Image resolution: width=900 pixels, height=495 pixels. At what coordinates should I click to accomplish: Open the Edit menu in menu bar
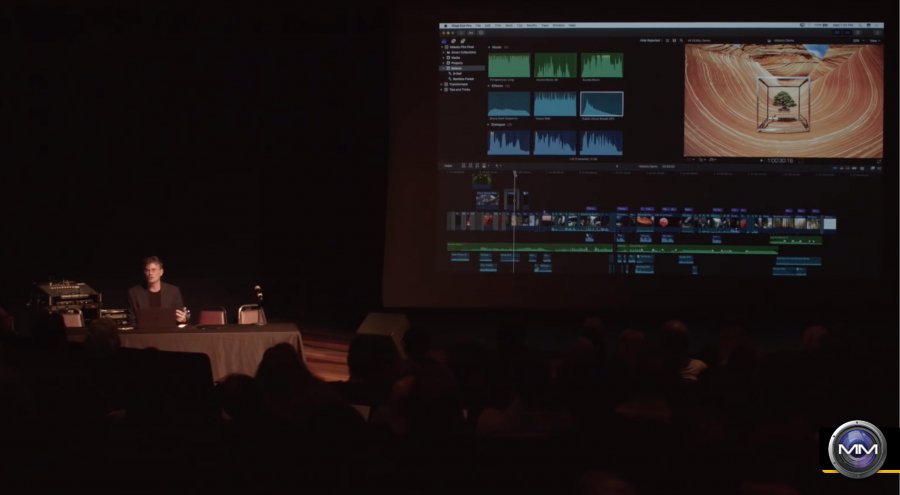pyautogui.click(x=488, y=25)
